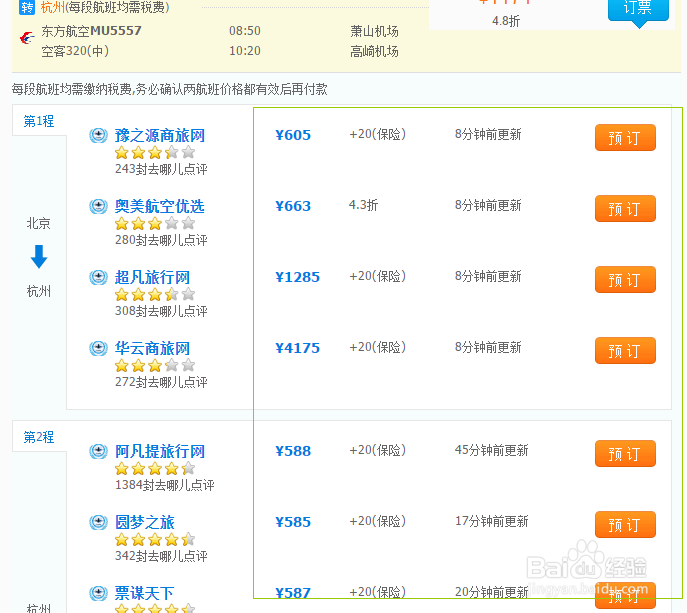The width and height of the screenshot is (687, 613).
Task: Click the 萧山机场 departure airport
Action: 374,31
